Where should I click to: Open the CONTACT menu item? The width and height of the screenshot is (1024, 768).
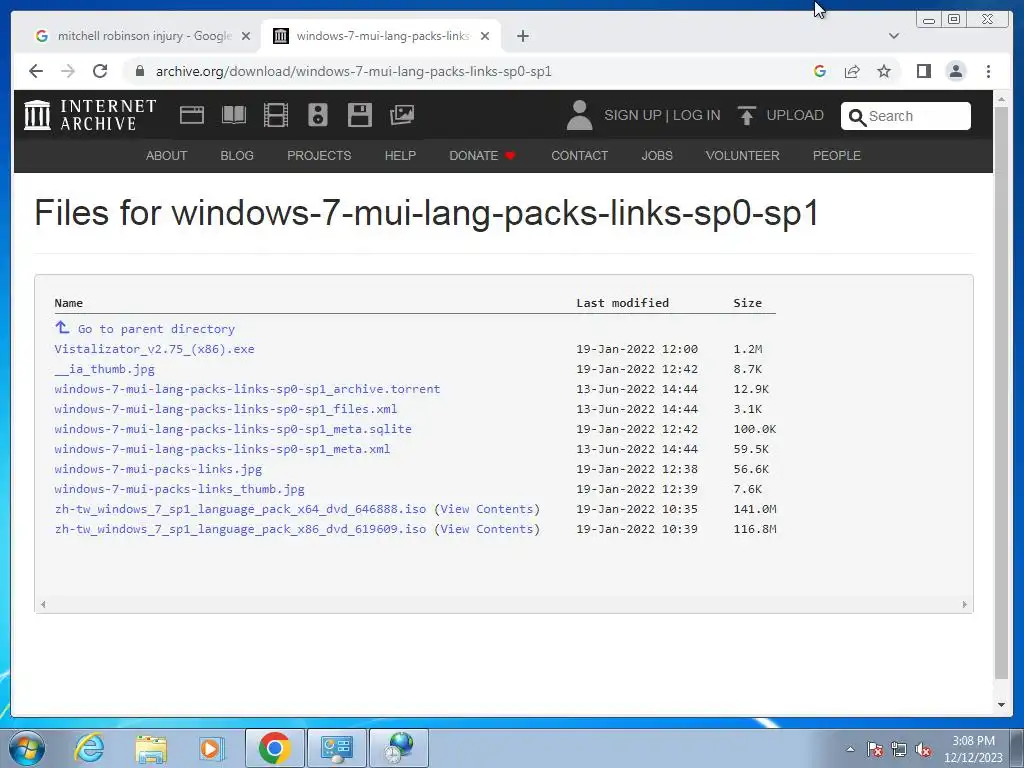pos(579,155)
